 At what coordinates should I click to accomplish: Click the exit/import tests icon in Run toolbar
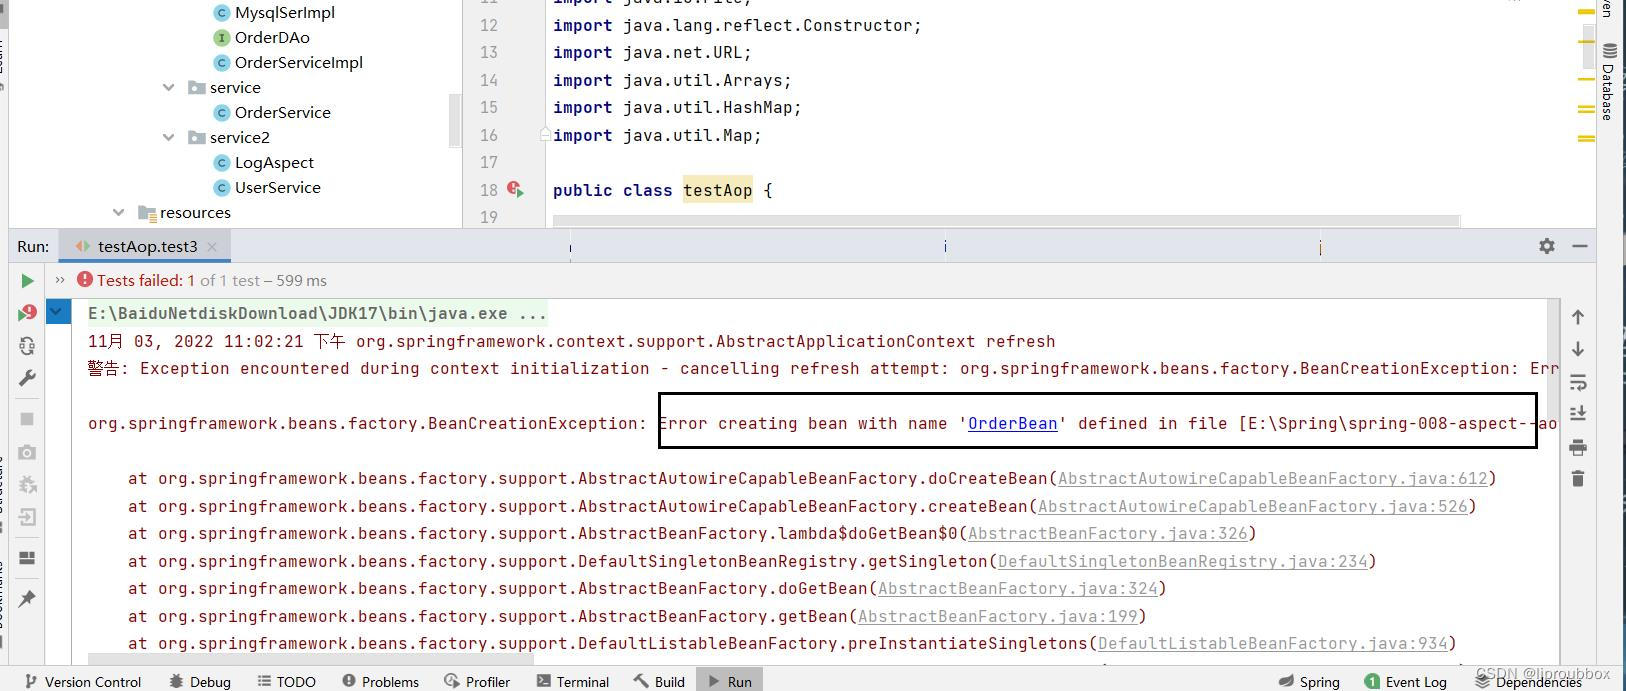[x=28, y=517]
